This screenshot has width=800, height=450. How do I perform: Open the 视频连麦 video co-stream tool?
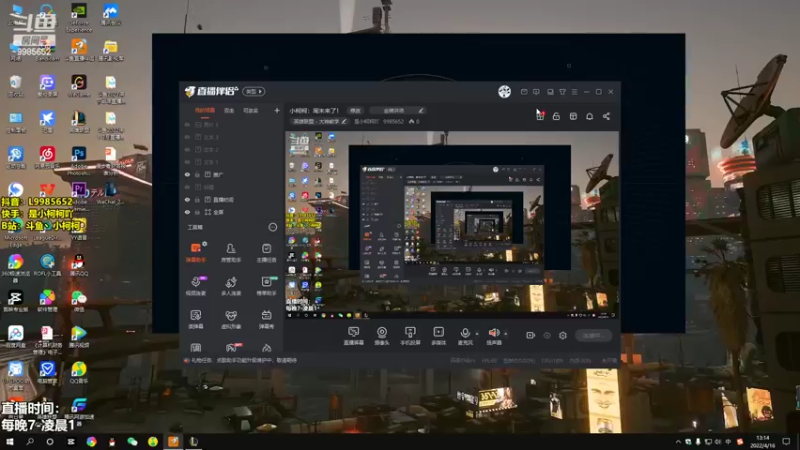(196, 286)
